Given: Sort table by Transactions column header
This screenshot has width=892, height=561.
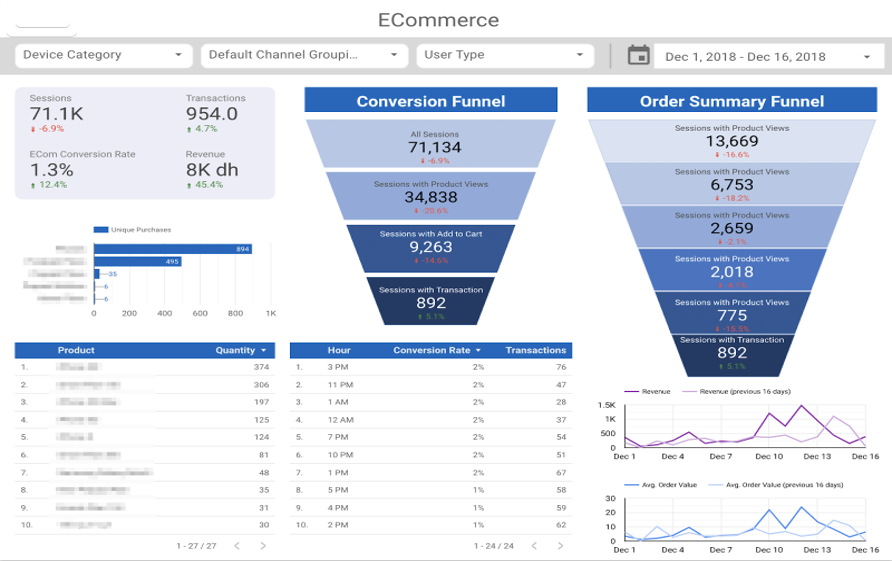Looking at the screenshot, I should point(536,350).
